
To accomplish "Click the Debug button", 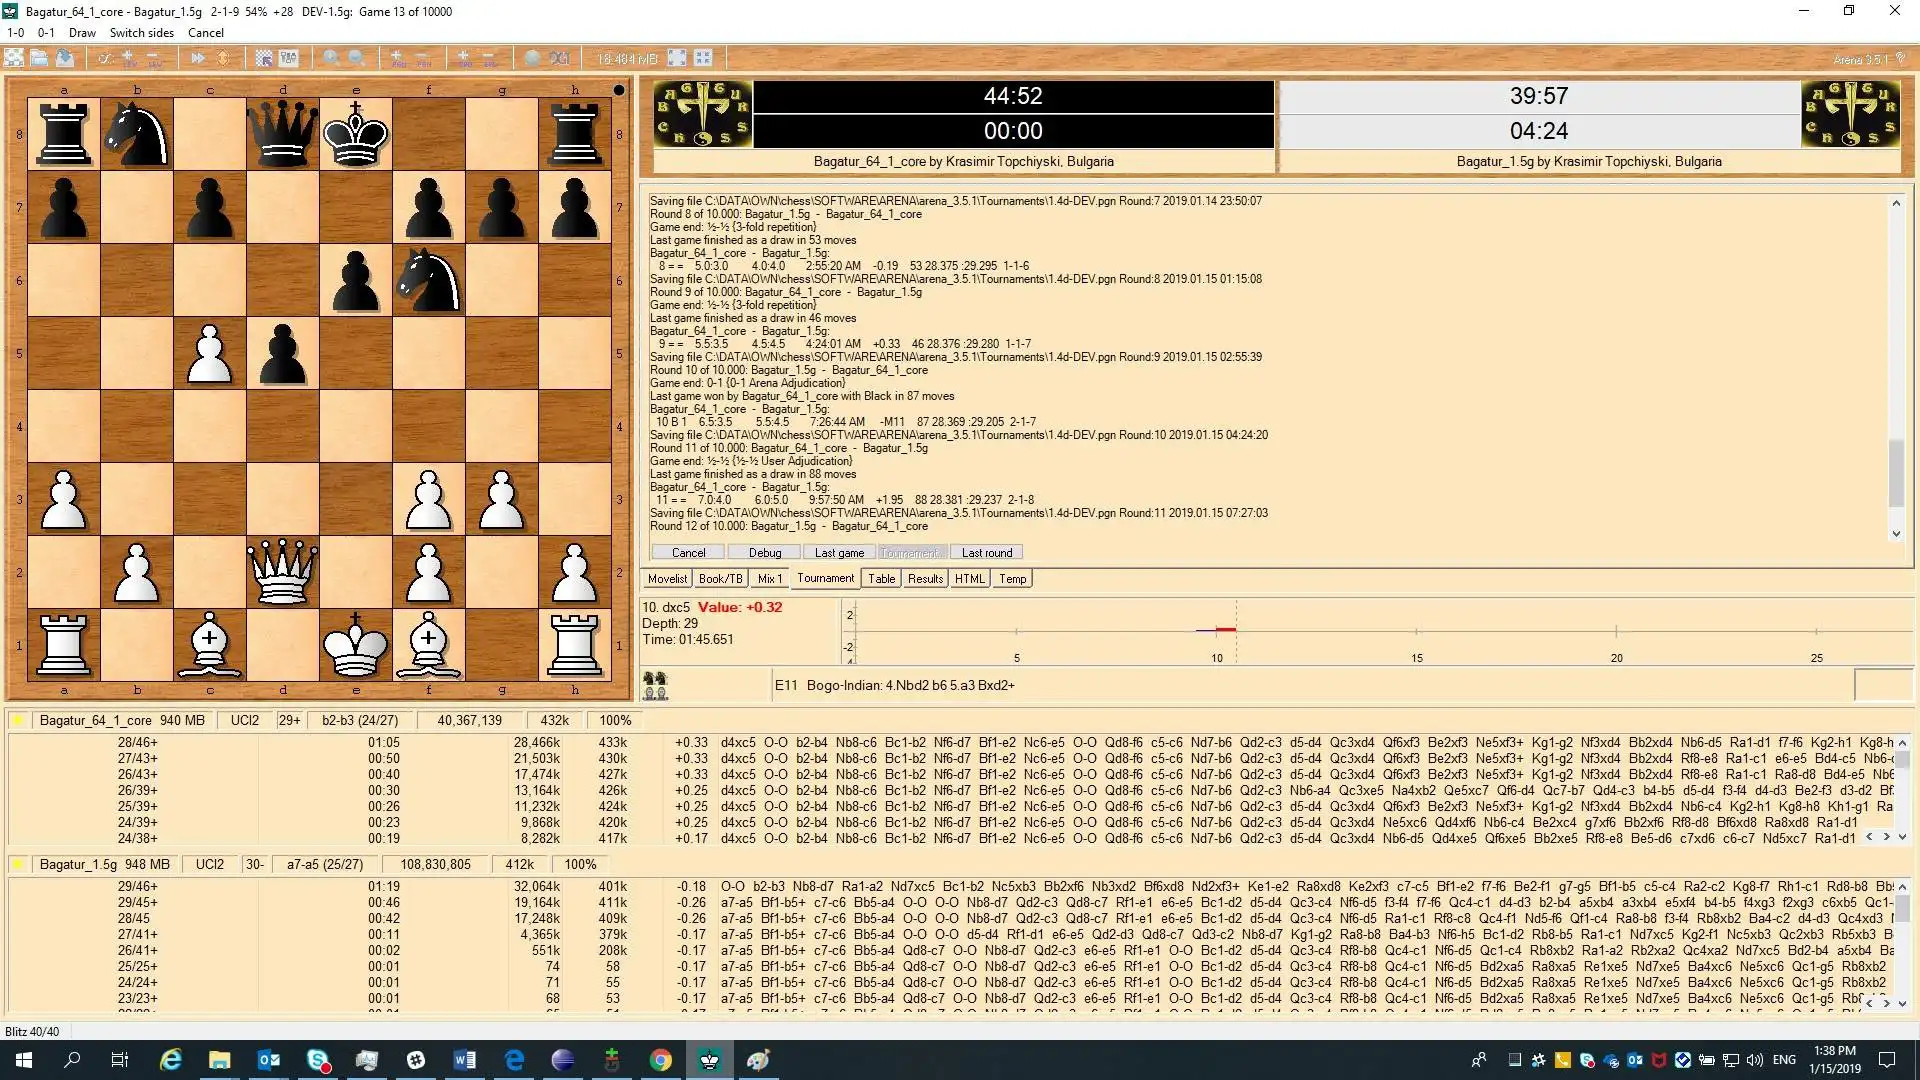I will (765, 553).
